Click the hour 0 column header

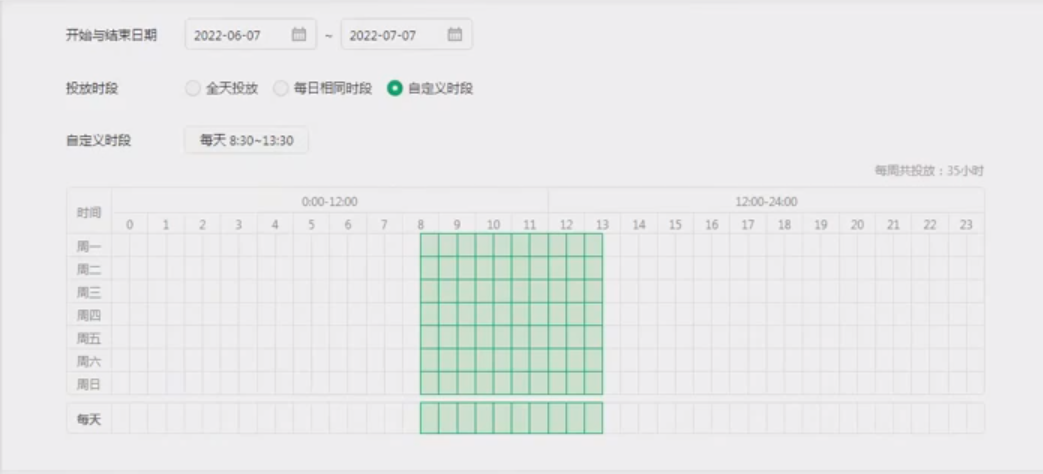click(x=130, y=225)
